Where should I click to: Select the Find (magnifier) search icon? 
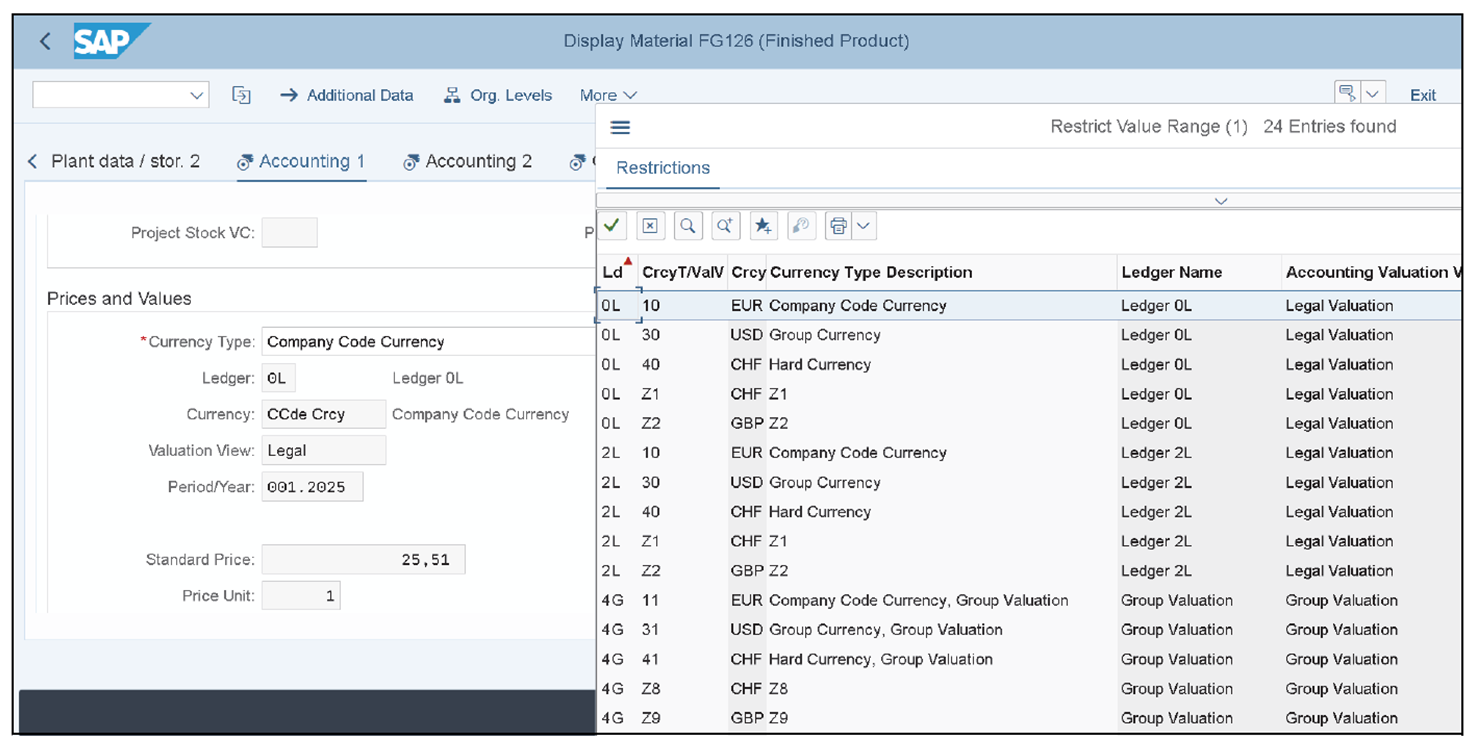click(x=688, y=225)
